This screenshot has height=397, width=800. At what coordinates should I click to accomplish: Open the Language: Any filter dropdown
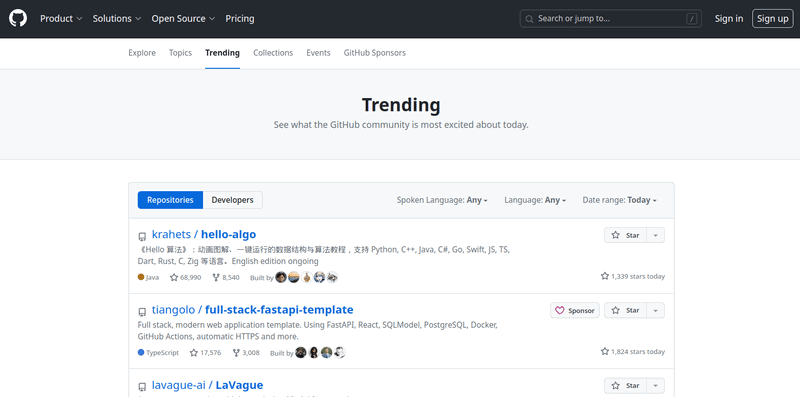click(x=535, y=200)
